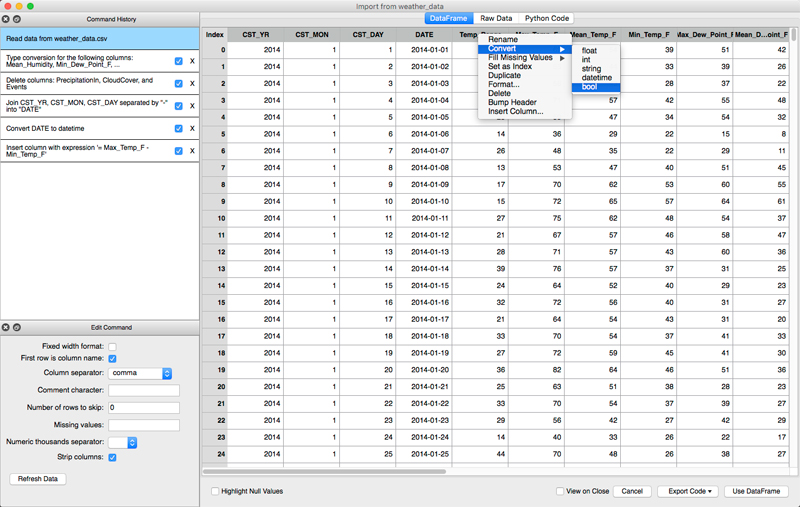Convert column to float
Viewport: 800px width, 507px height.
click(596, 50)
